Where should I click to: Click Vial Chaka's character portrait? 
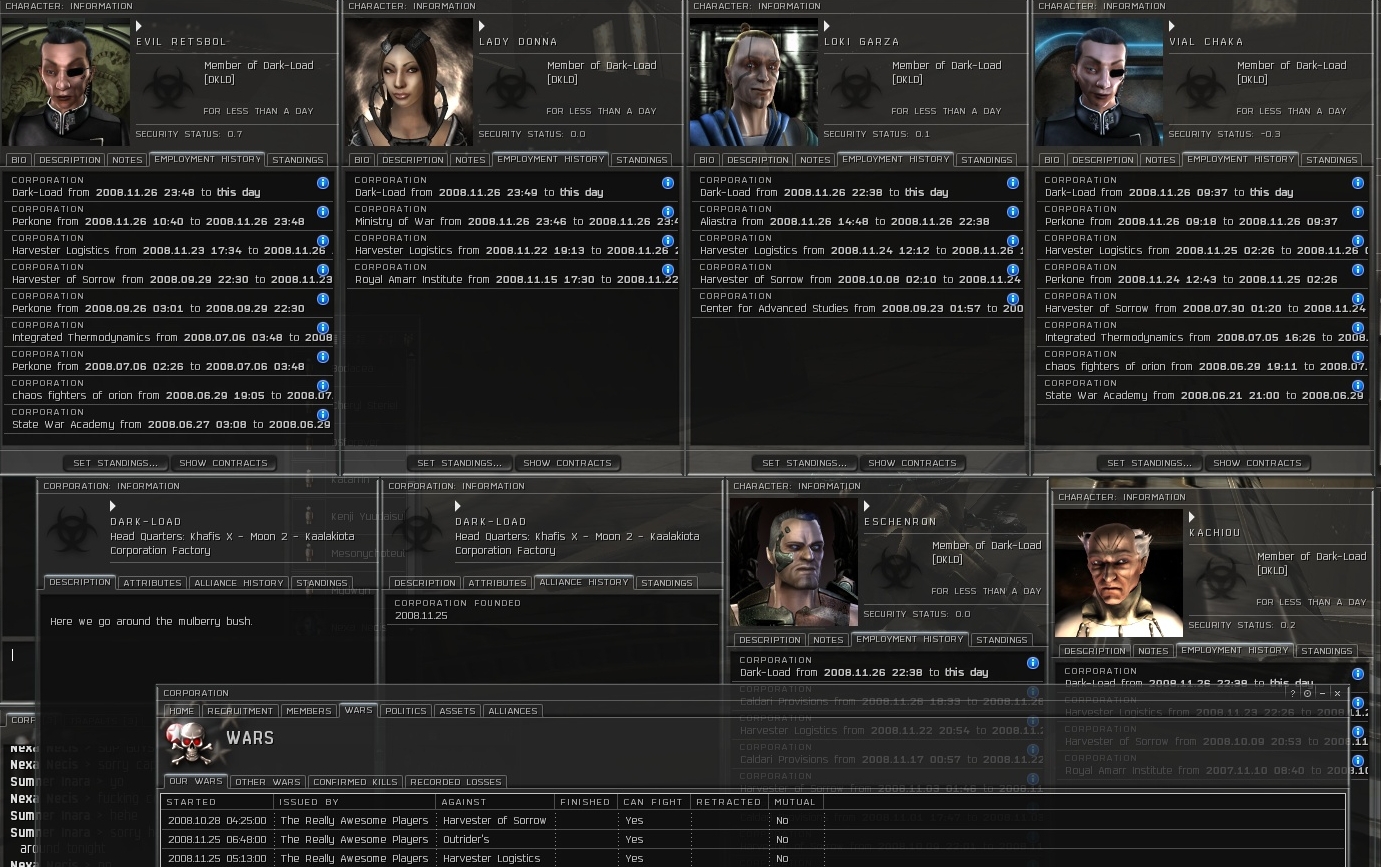point(1099,83)
